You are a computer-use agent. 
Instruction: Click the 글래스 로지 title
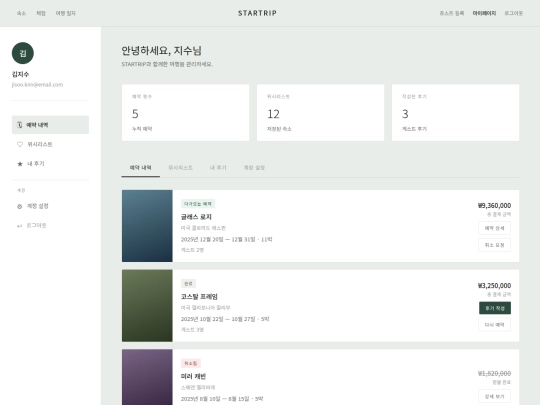[196, 217]
